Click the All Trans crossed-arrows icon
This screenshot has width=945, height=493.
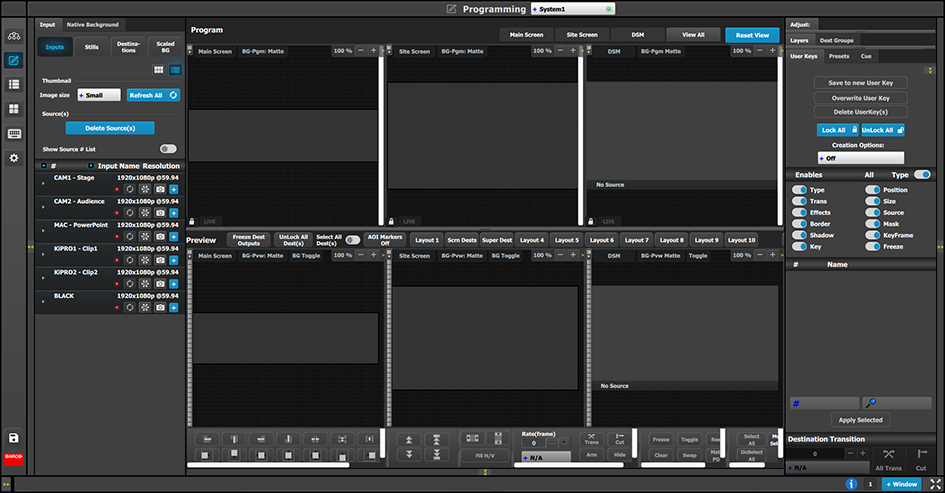click(x=888, y=454)
